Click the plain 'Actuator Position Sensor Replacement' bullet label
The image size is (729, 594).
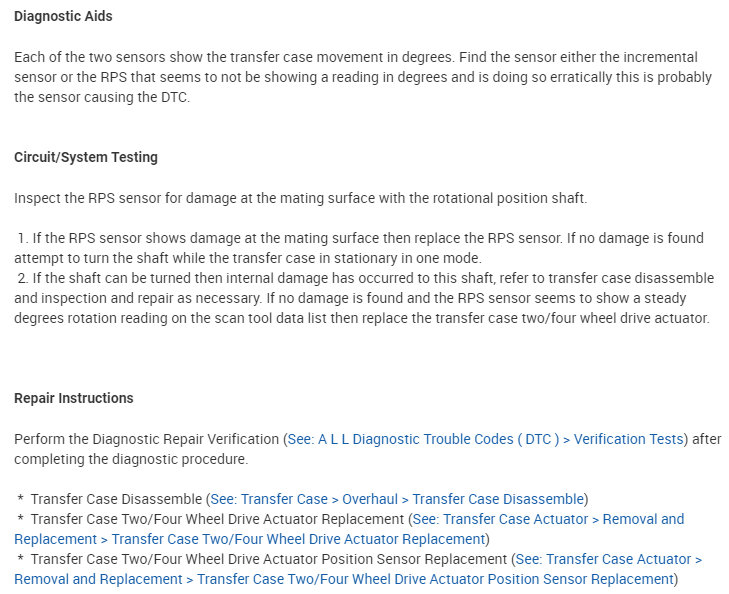pyautogui.click(x=268, y=559)
